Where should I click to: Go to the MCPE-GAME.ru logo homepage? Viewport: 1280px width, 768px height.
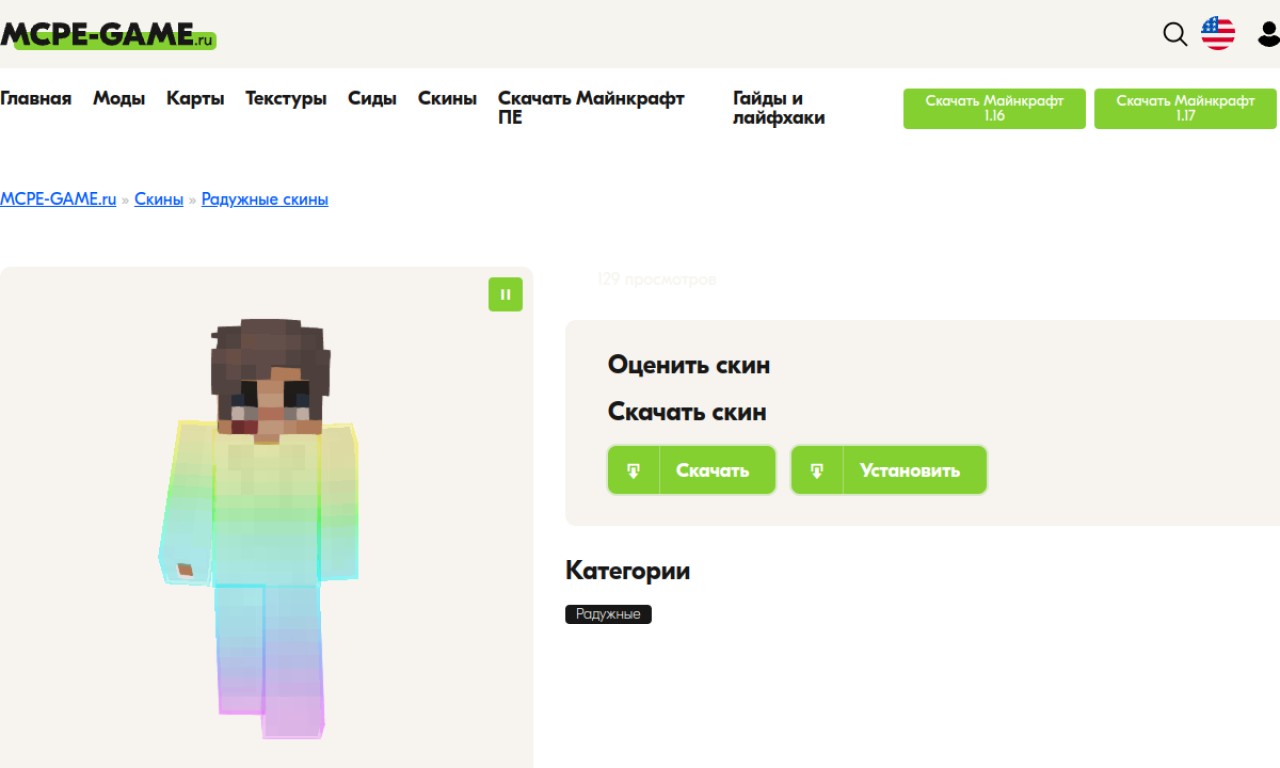click(x=108, y=35)
